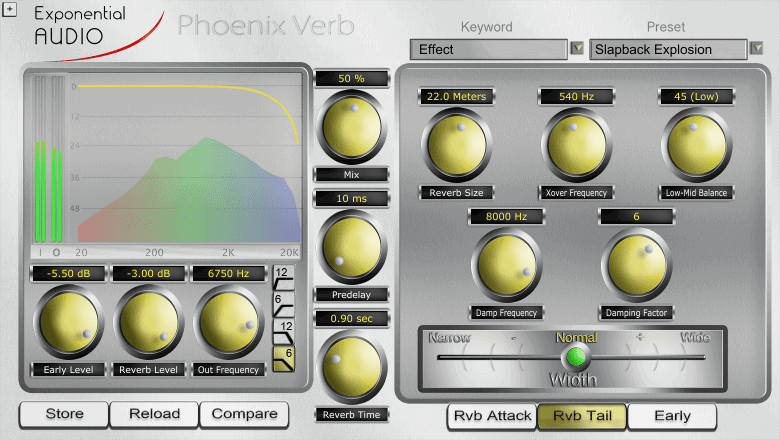Click the plus icon in top-left corner
Viewport: 780px width, 440px height.
point(9,9)
